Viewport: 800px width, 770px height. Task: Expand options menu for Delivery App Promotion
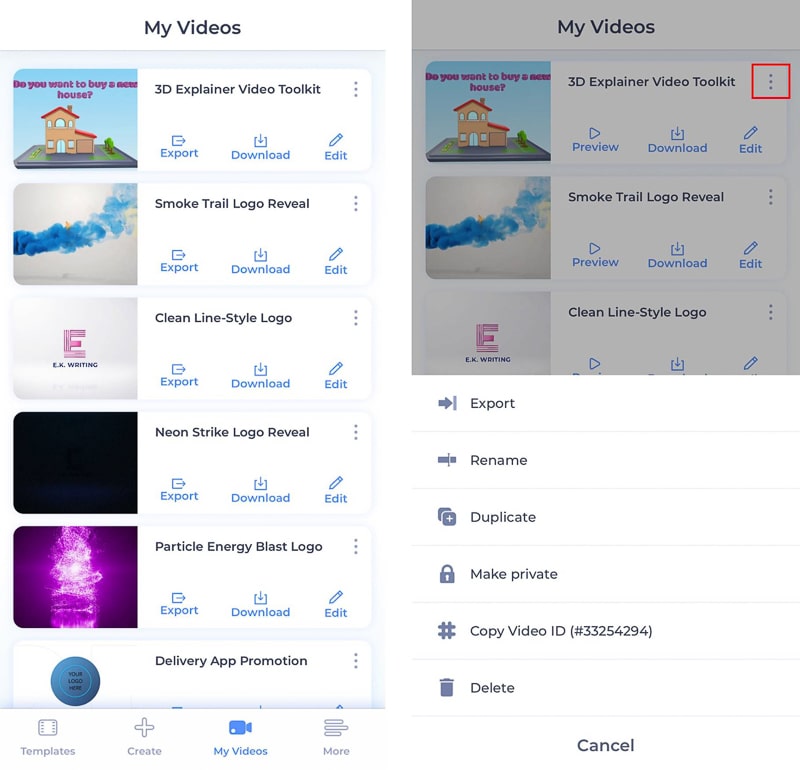[x=355, y=661]
